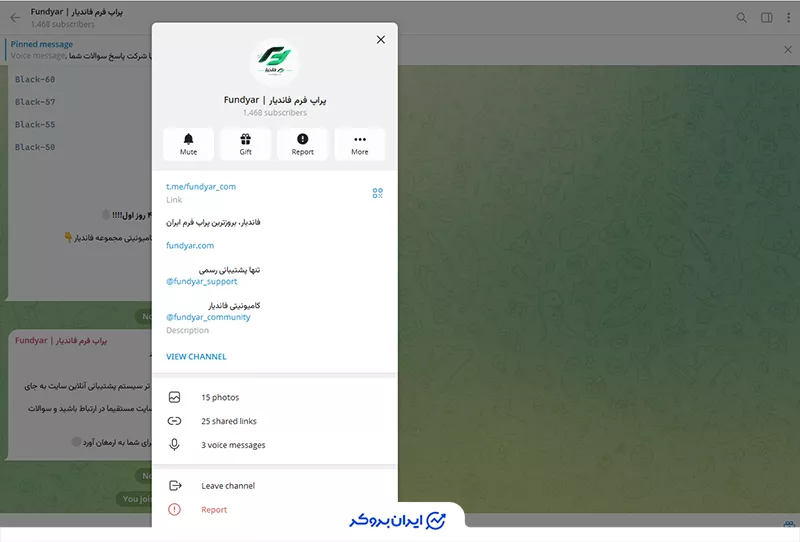Close the channel info dialog
Image resolution: width=800 pixels, height=542 pixels.
click(381, 40)
